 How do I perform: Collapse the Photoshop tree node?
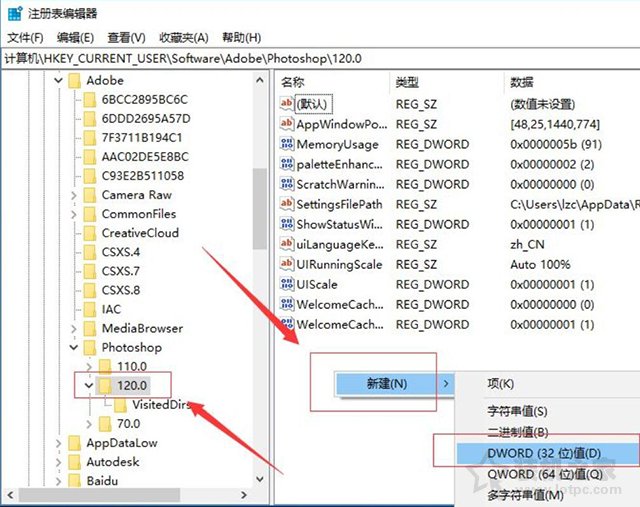tap(74, 347)
